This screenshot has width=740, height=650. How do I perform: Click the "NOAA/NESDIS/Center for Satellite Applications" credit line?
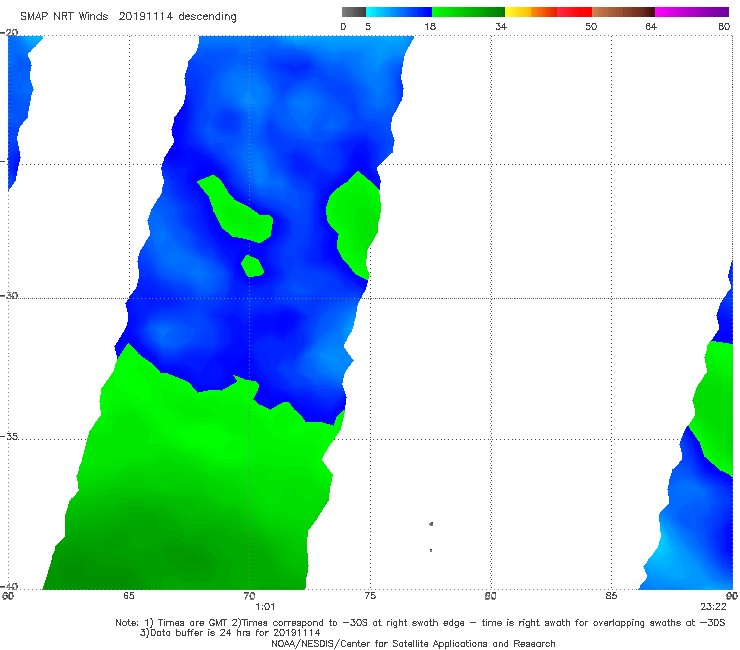413,644
